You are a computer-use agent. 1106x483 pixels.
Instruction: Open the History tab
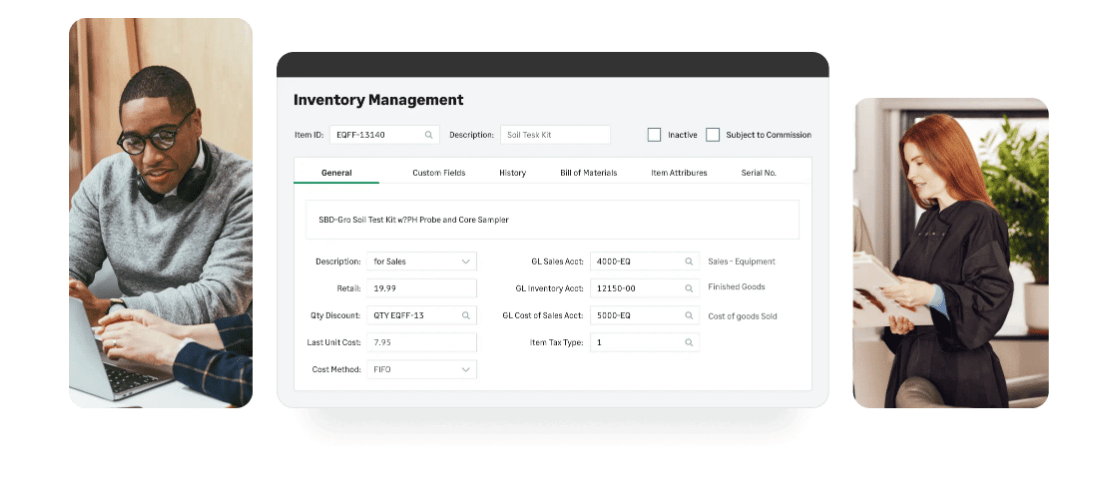512,173
